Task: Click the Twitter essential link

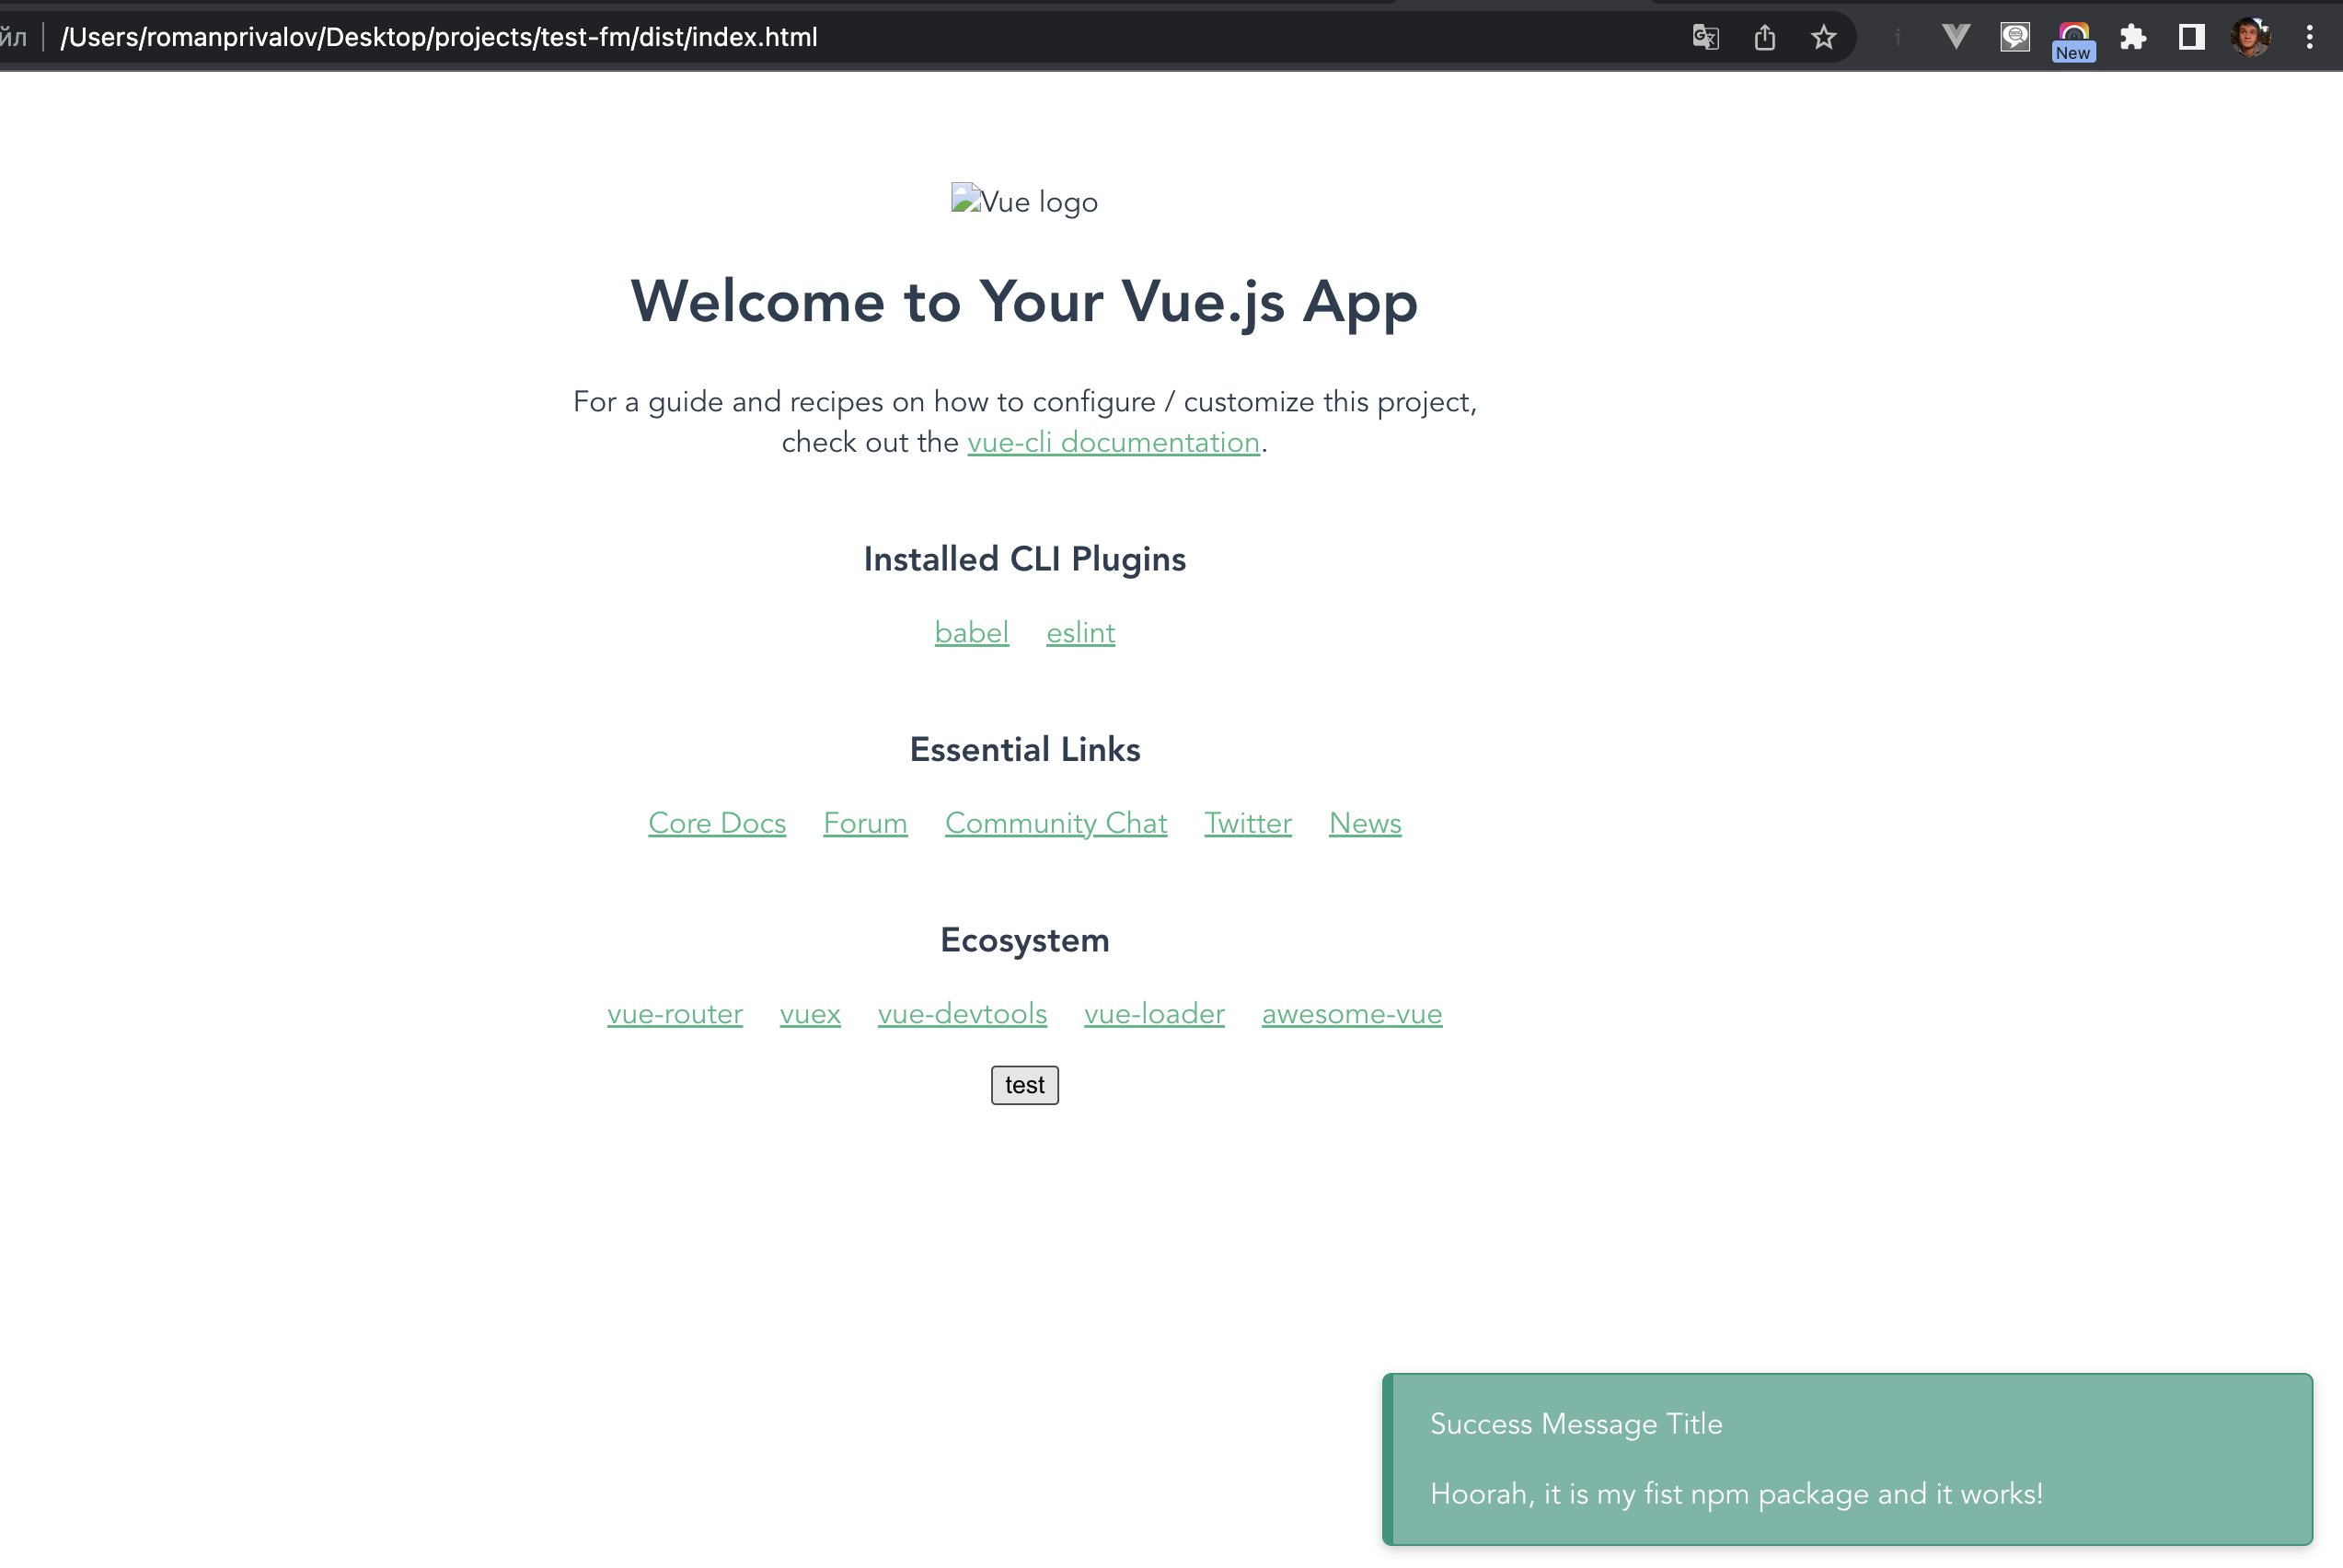Action: click(1248, 823)
